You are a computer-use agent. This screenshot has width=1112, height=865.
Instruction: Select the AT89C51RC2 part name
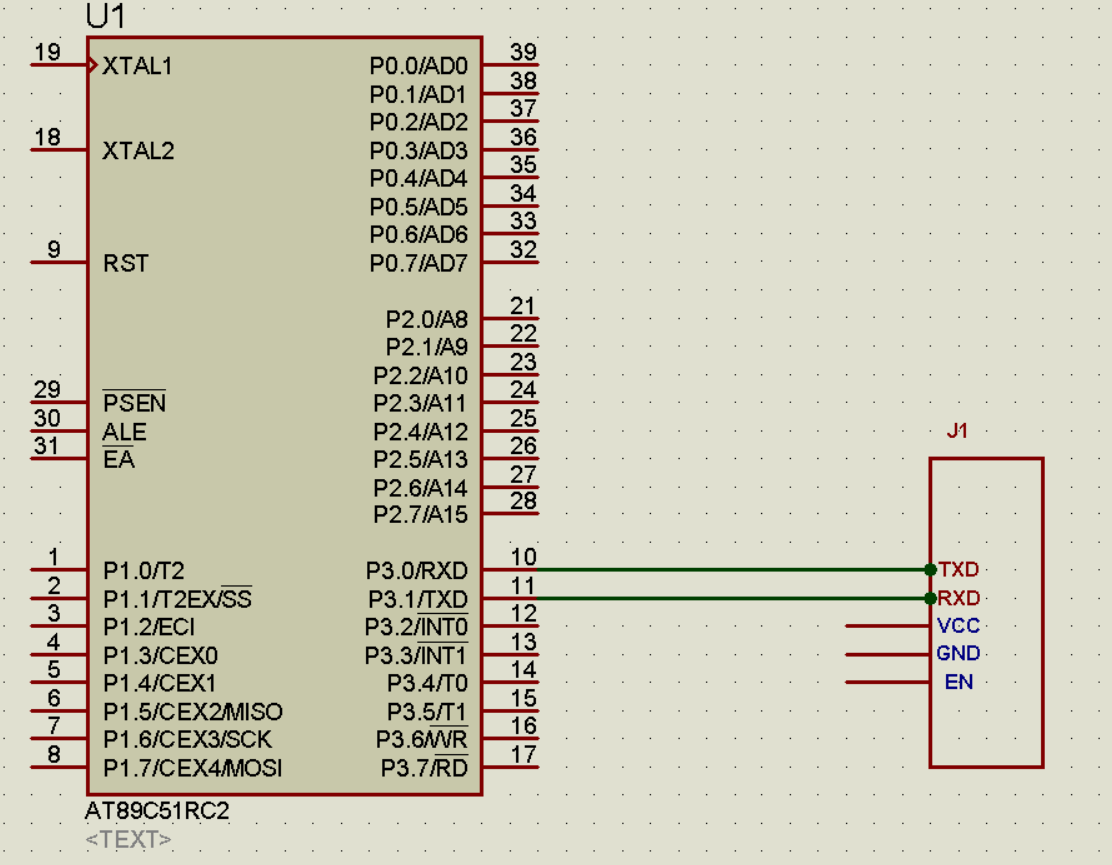pos(157,810)
